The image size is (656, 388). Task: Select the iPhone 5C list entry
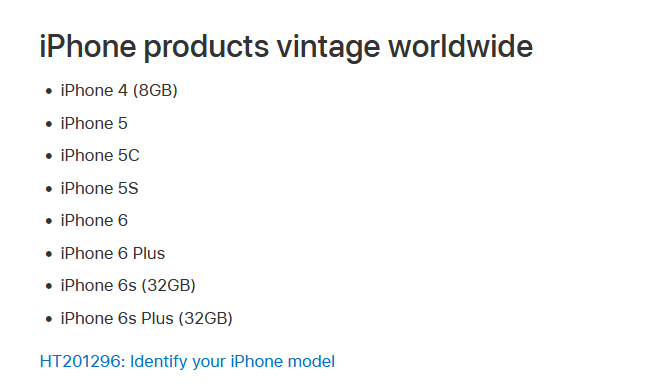[100, 156]
